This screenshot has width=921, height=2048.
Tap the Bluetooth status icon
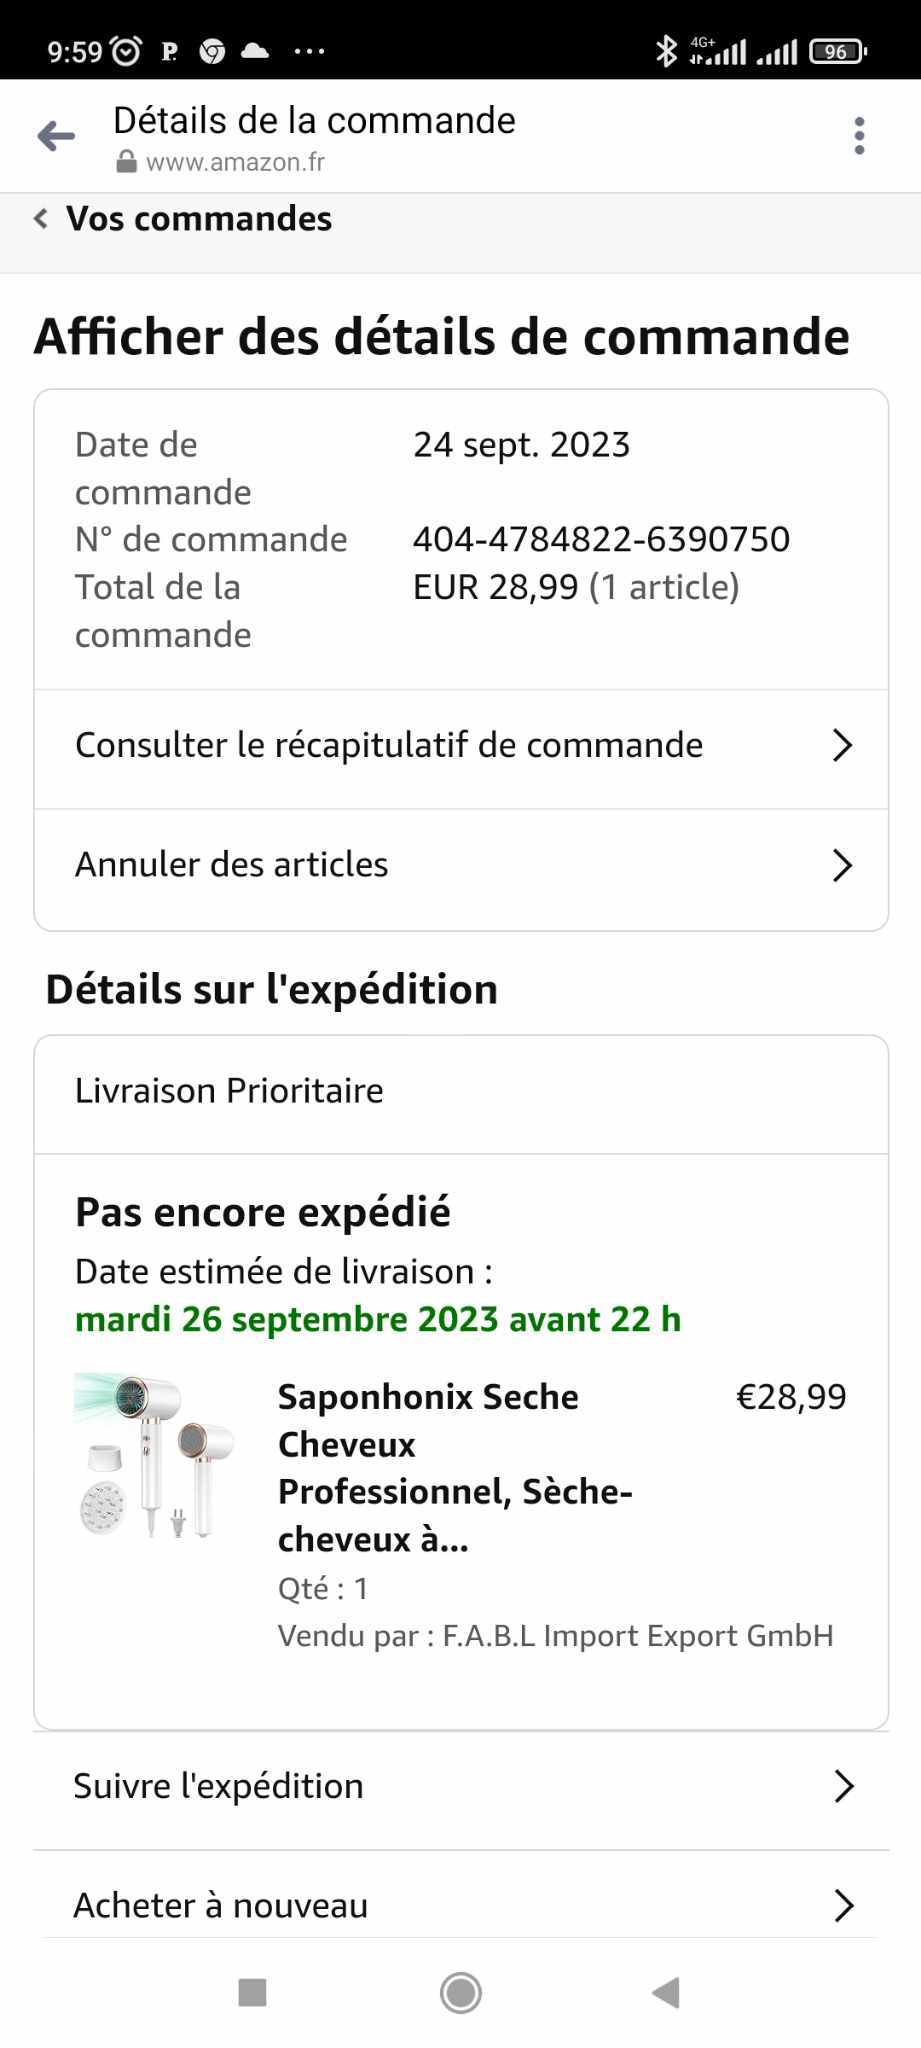click(x=665, y=51)
